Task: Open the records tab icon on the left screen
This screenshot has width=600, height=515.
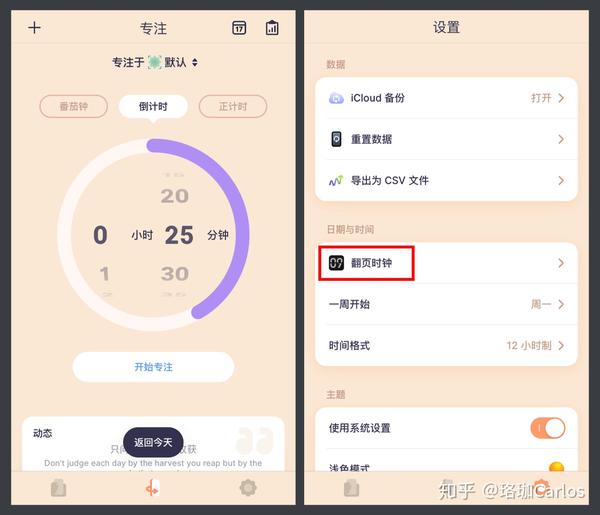Action: [x=58, y=488]
